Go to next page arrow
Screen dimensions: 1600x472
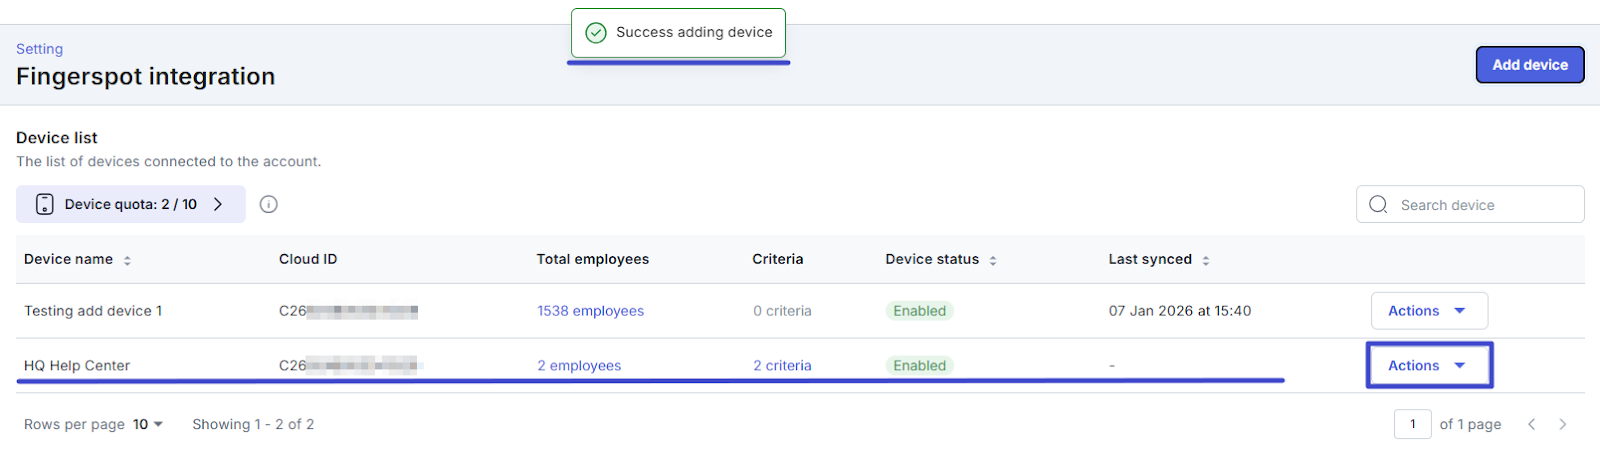1563,424
